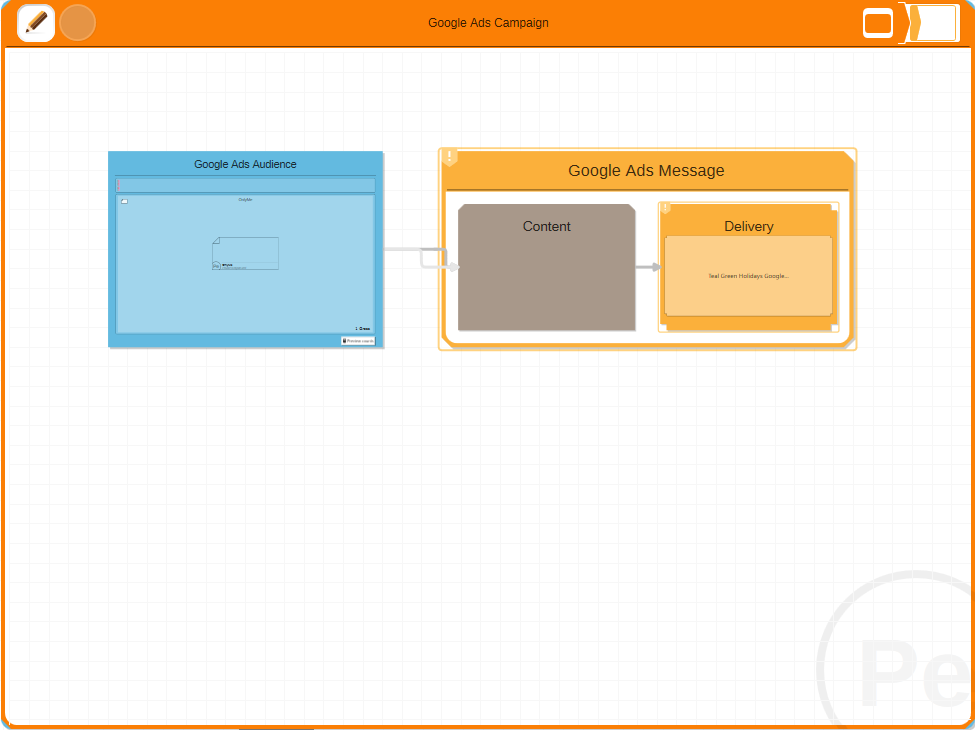The width and height of the screenshot is (975, 730).
Task: Click the Preview counts button
Action: 358,341
